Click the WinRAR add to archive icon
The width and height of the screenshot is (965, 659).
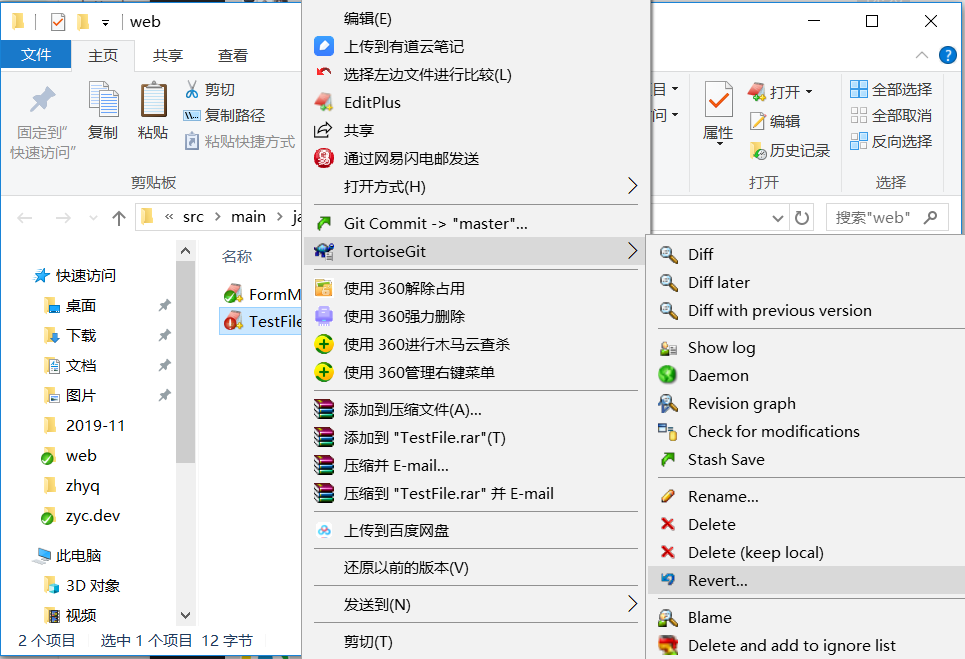(x=324, y=409)
